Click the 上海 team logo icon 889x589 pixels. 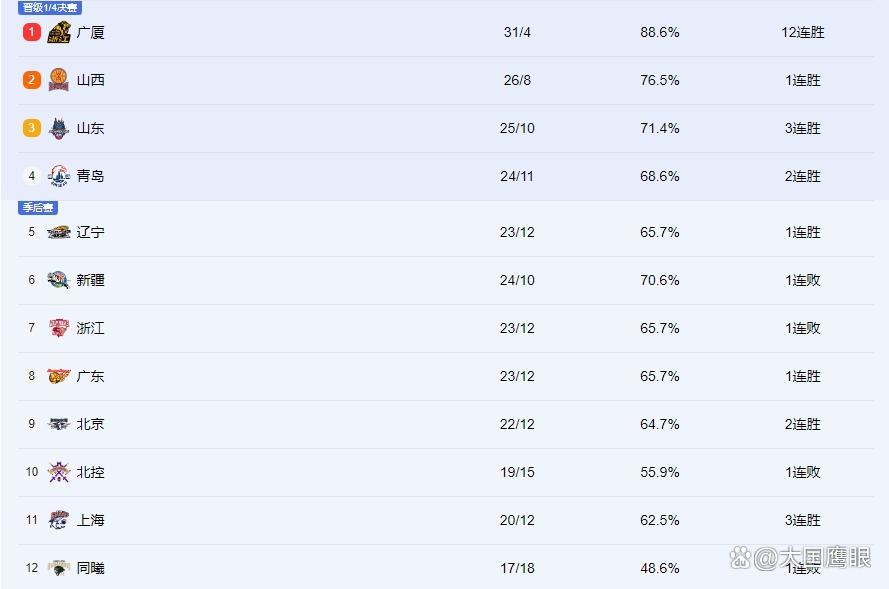pos(59,520)
